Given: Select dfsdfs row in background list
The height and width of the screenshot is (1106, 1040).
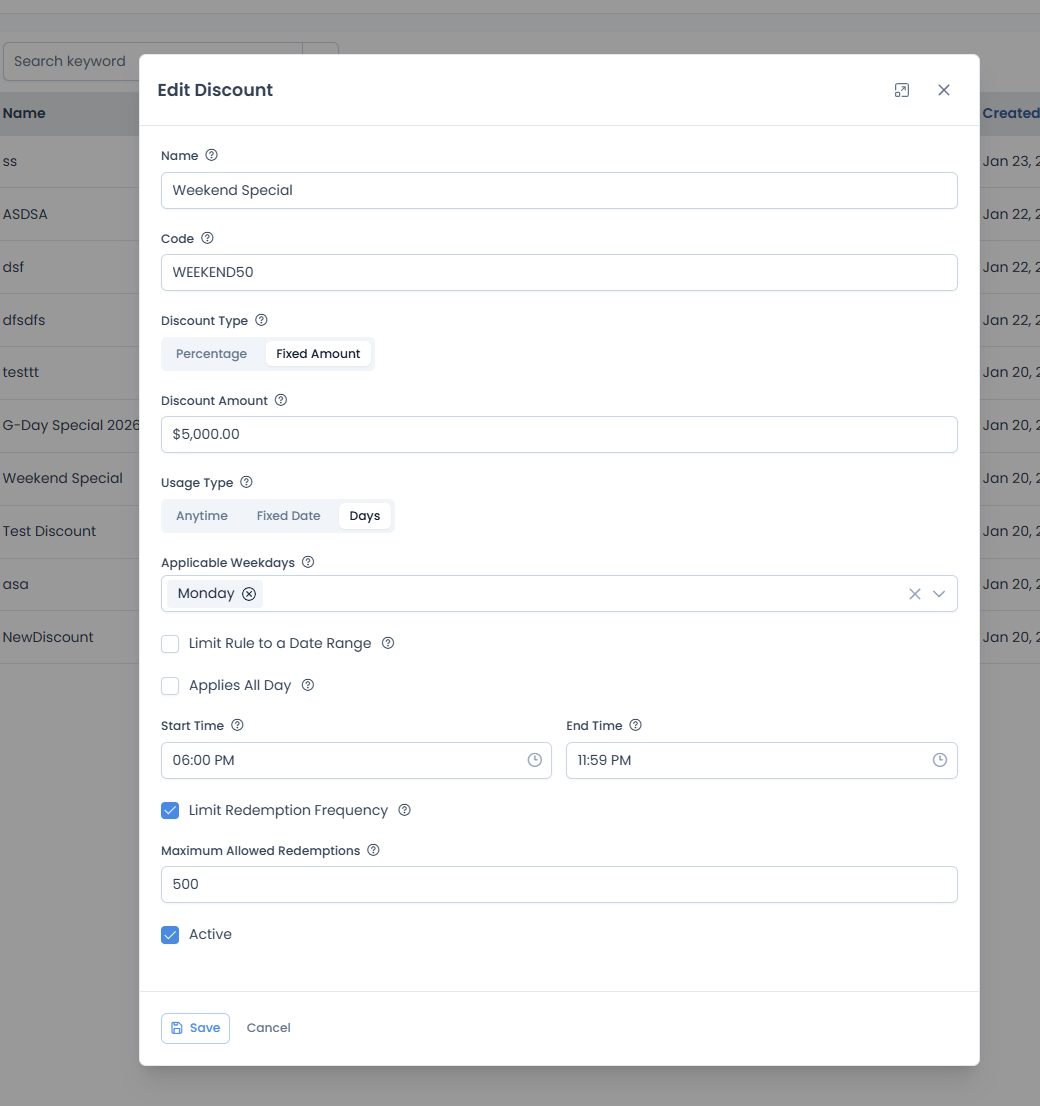Looking at the screenshot, I should tap(24, 320).
